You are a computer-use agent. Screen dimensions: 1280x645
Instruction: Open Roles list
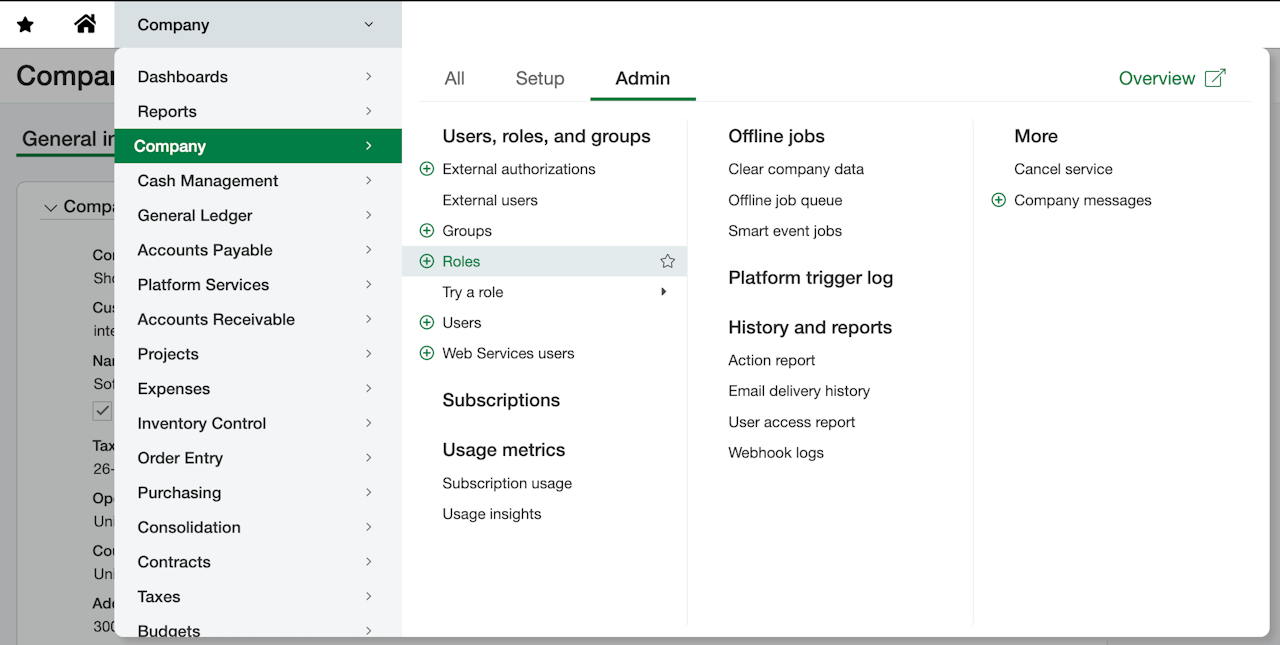pyautogui.click(x=461, y=261)
